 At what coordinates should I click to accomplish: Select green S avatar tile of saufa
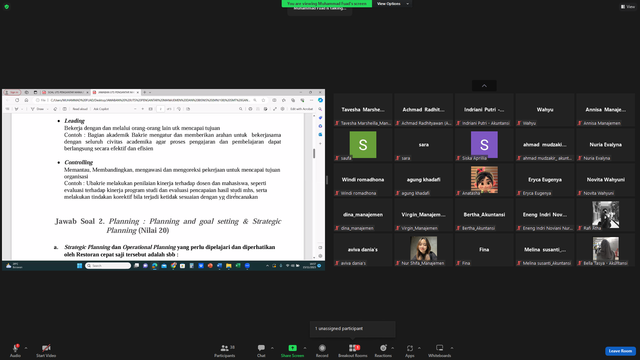363,144
